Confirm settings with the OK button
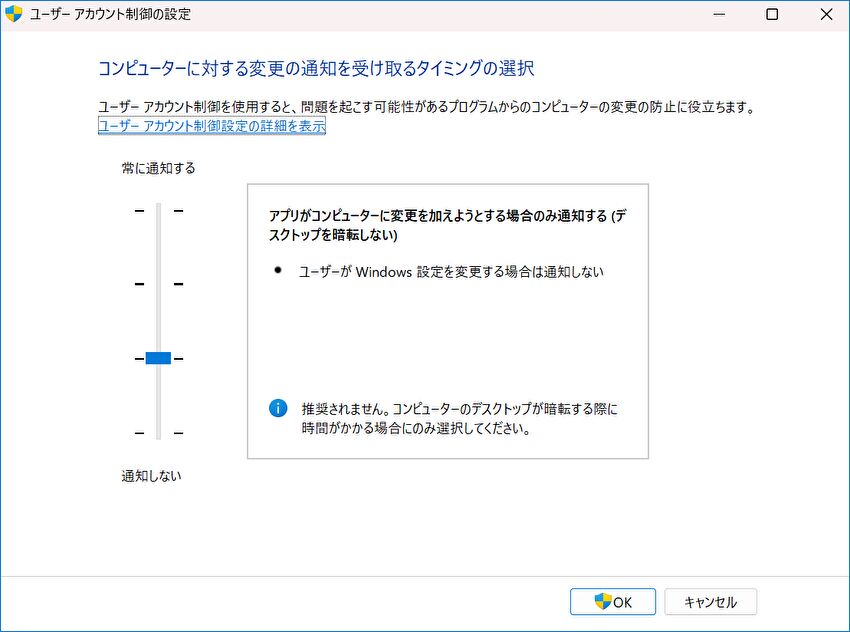This screenshot has height=632, width=850. tap(613, 601)
